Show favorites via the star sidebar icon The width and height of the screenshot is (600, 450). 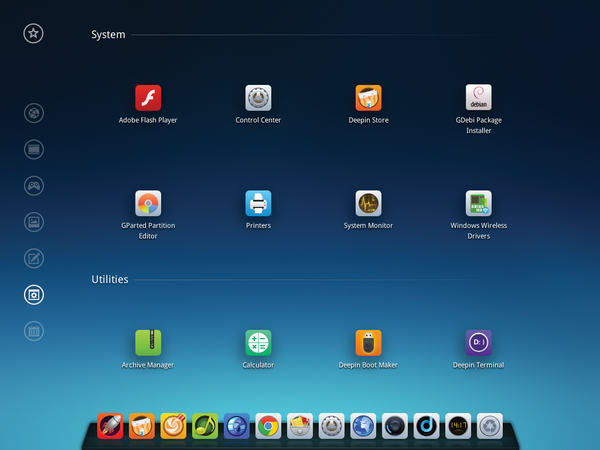(33, 33)
